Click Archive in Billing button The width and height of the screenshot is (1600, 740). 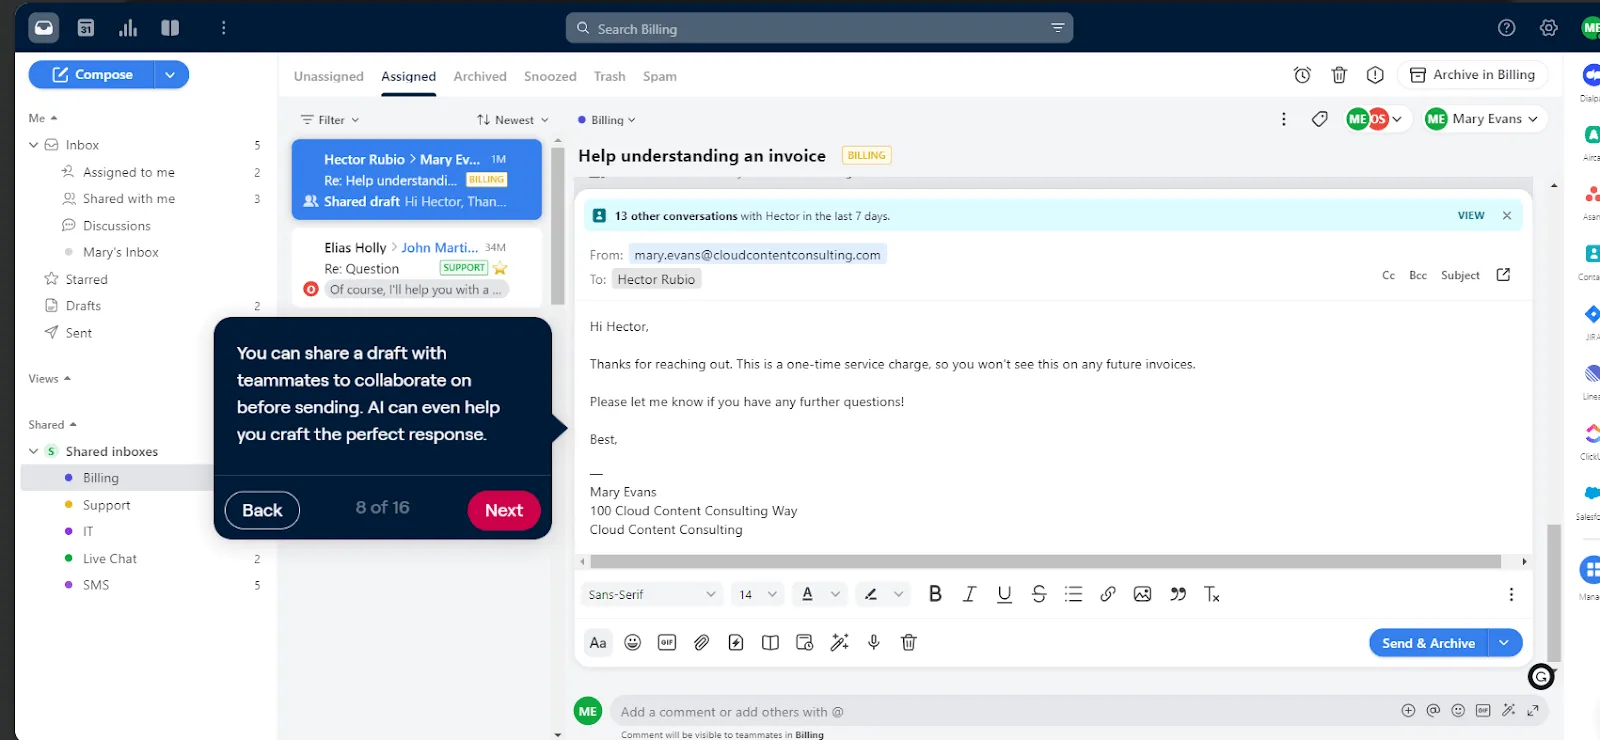1472,75
